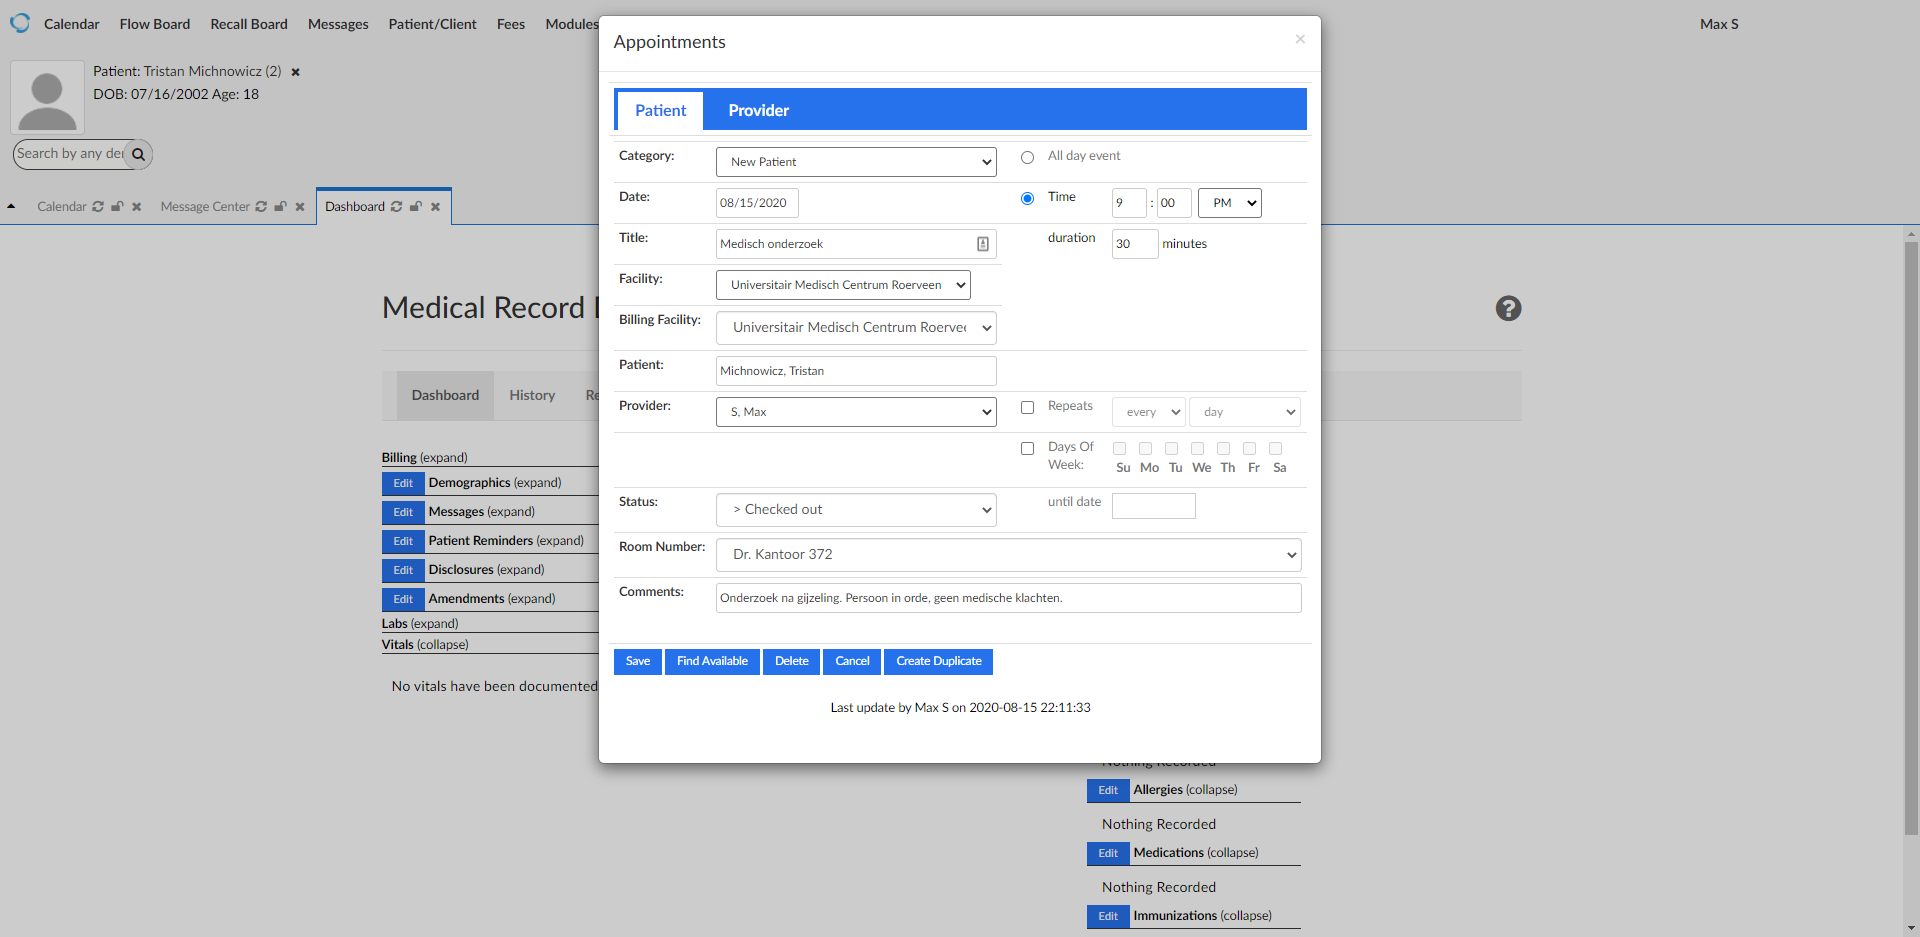Open the Category dropdown
This screenshot has height=937, width=1920.
coord(856,162)
